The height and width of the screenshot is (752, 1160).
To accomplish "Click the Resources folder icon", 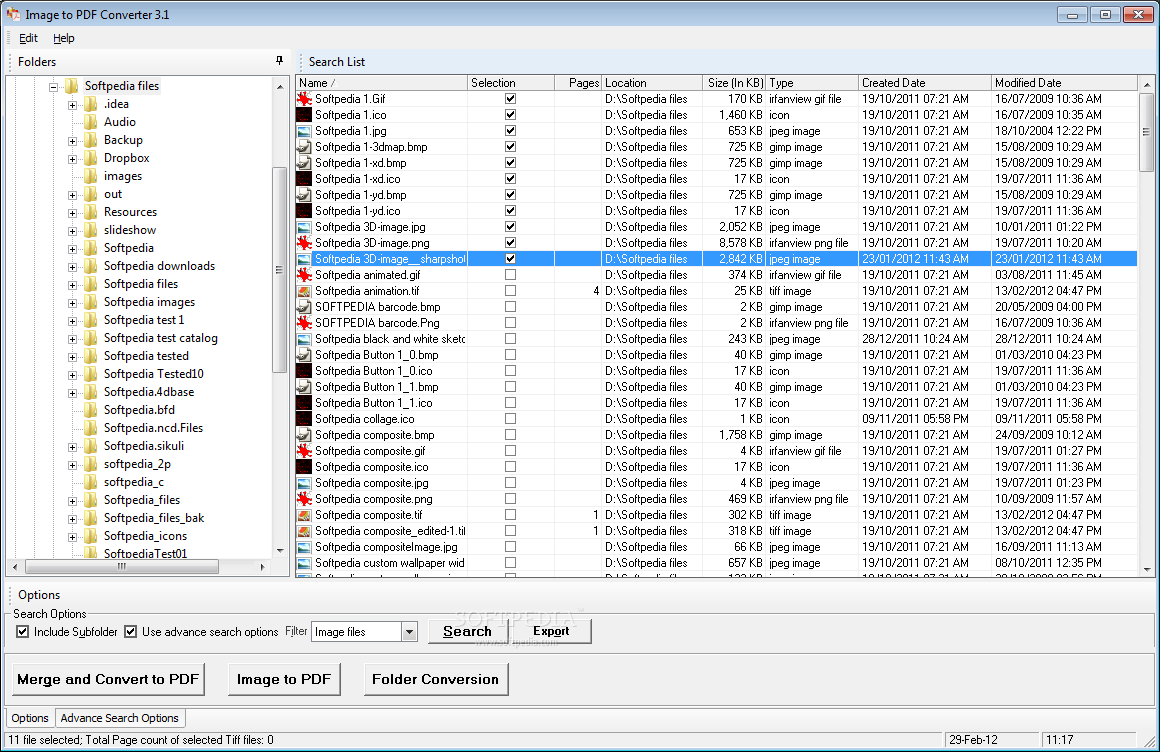I will 90,212.
